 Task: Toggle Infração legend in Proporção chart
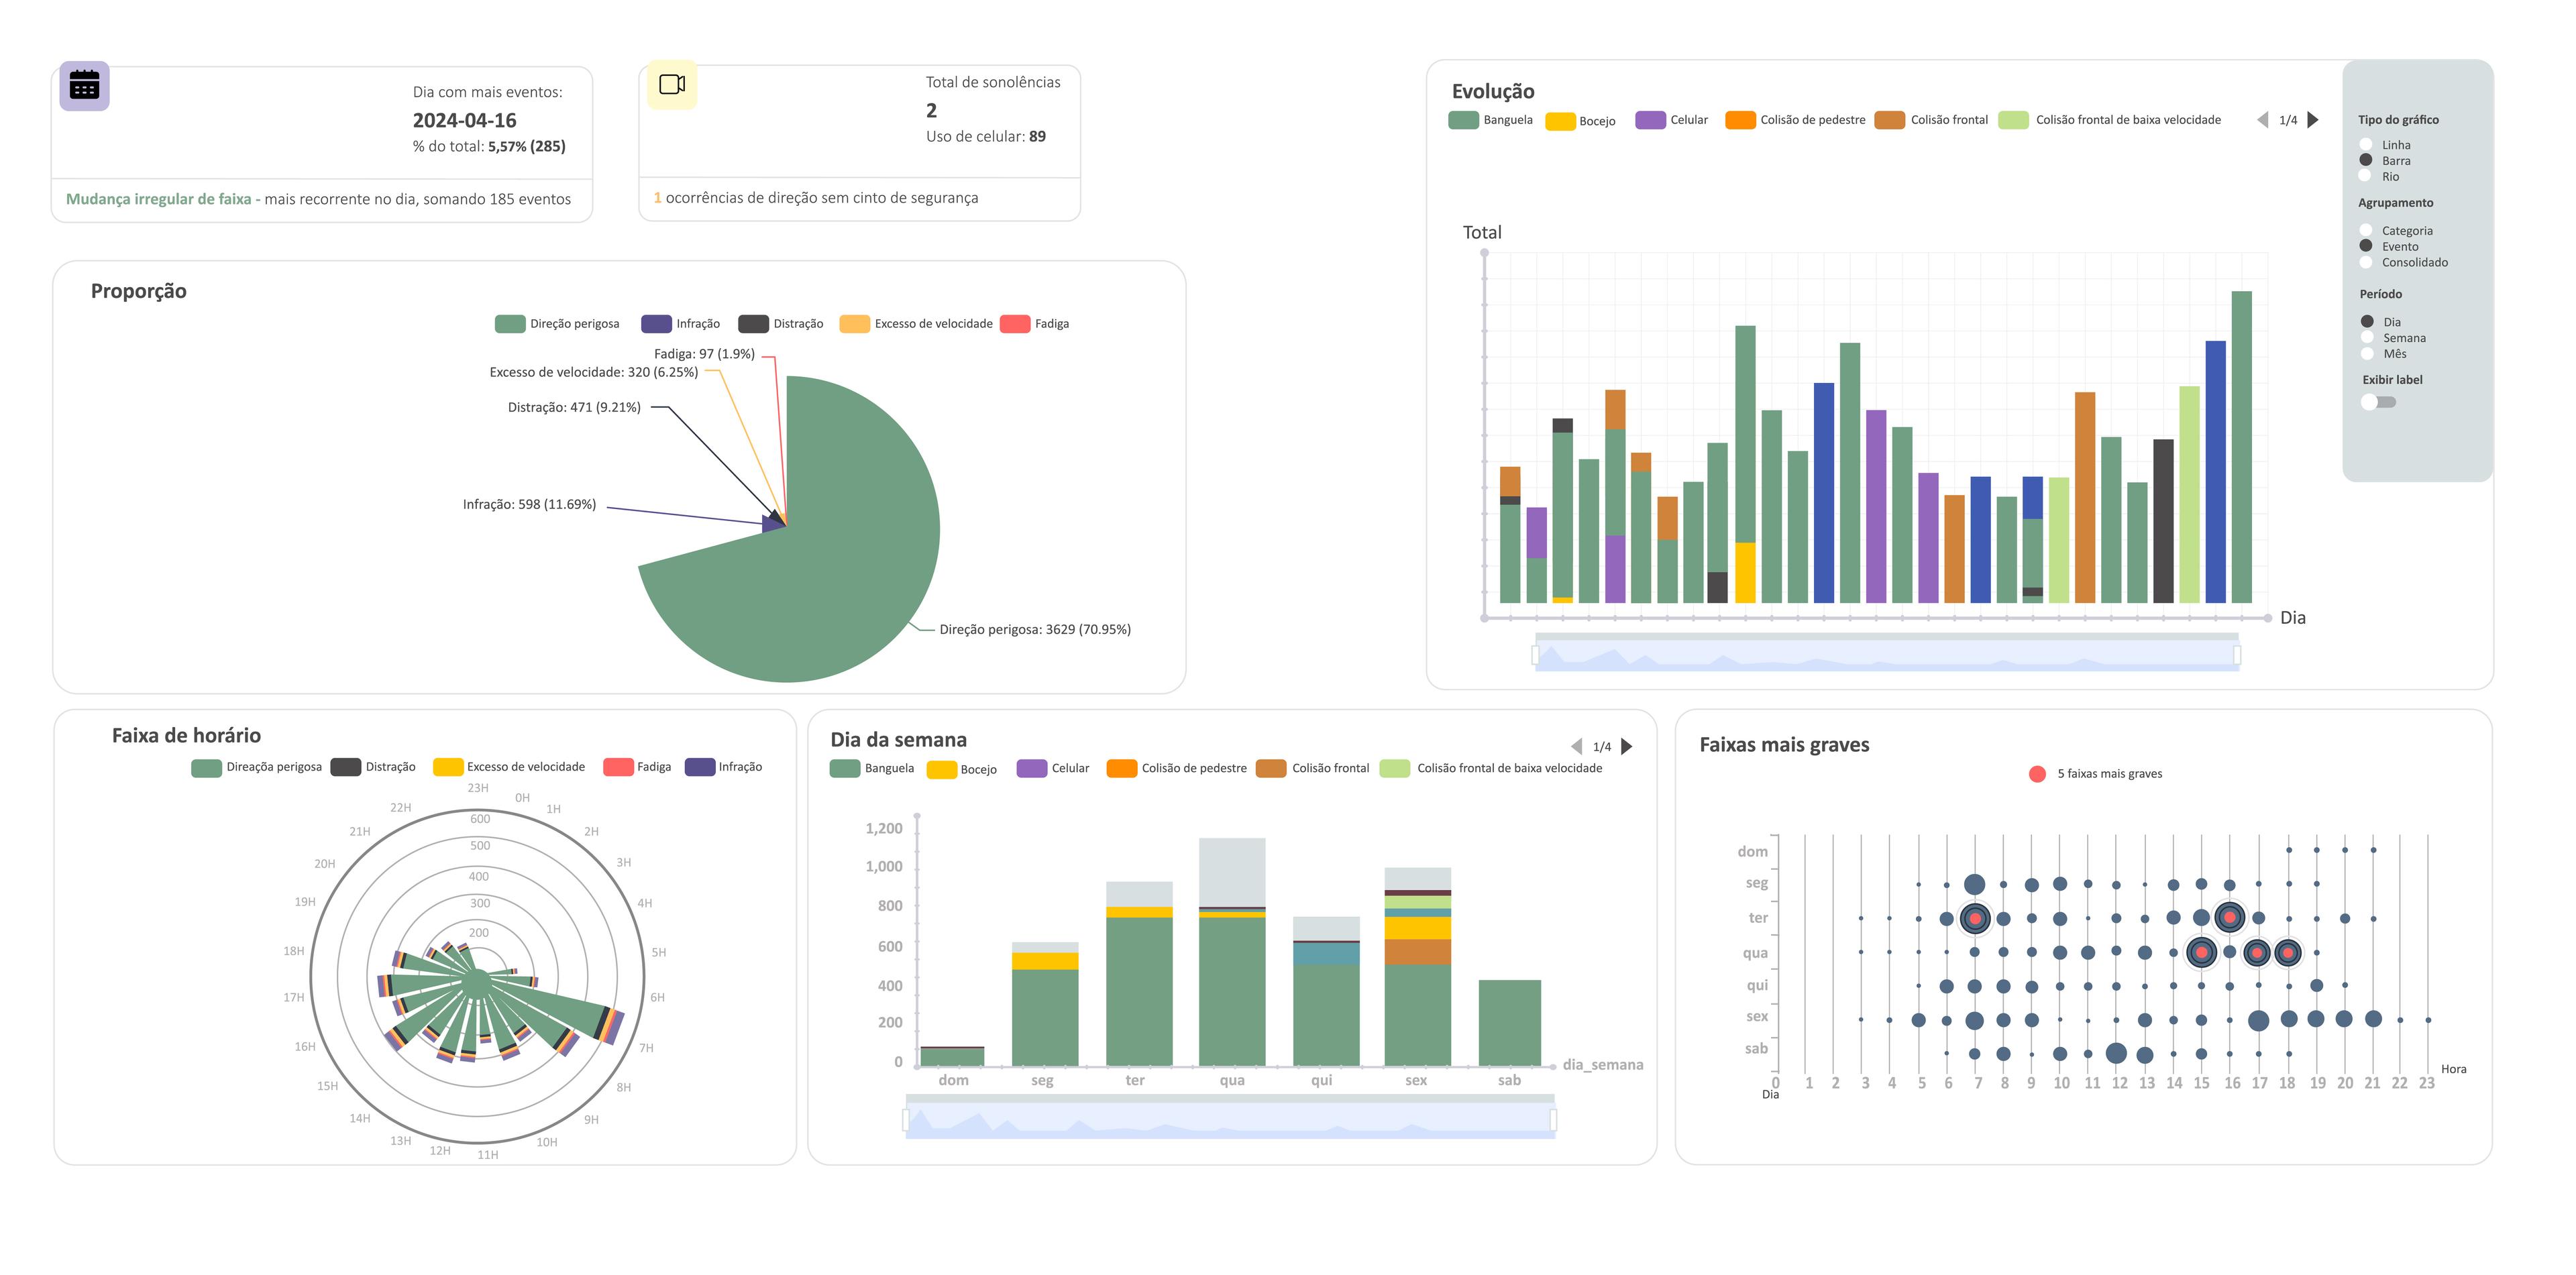pyautogui.click(x=656, y=324)
